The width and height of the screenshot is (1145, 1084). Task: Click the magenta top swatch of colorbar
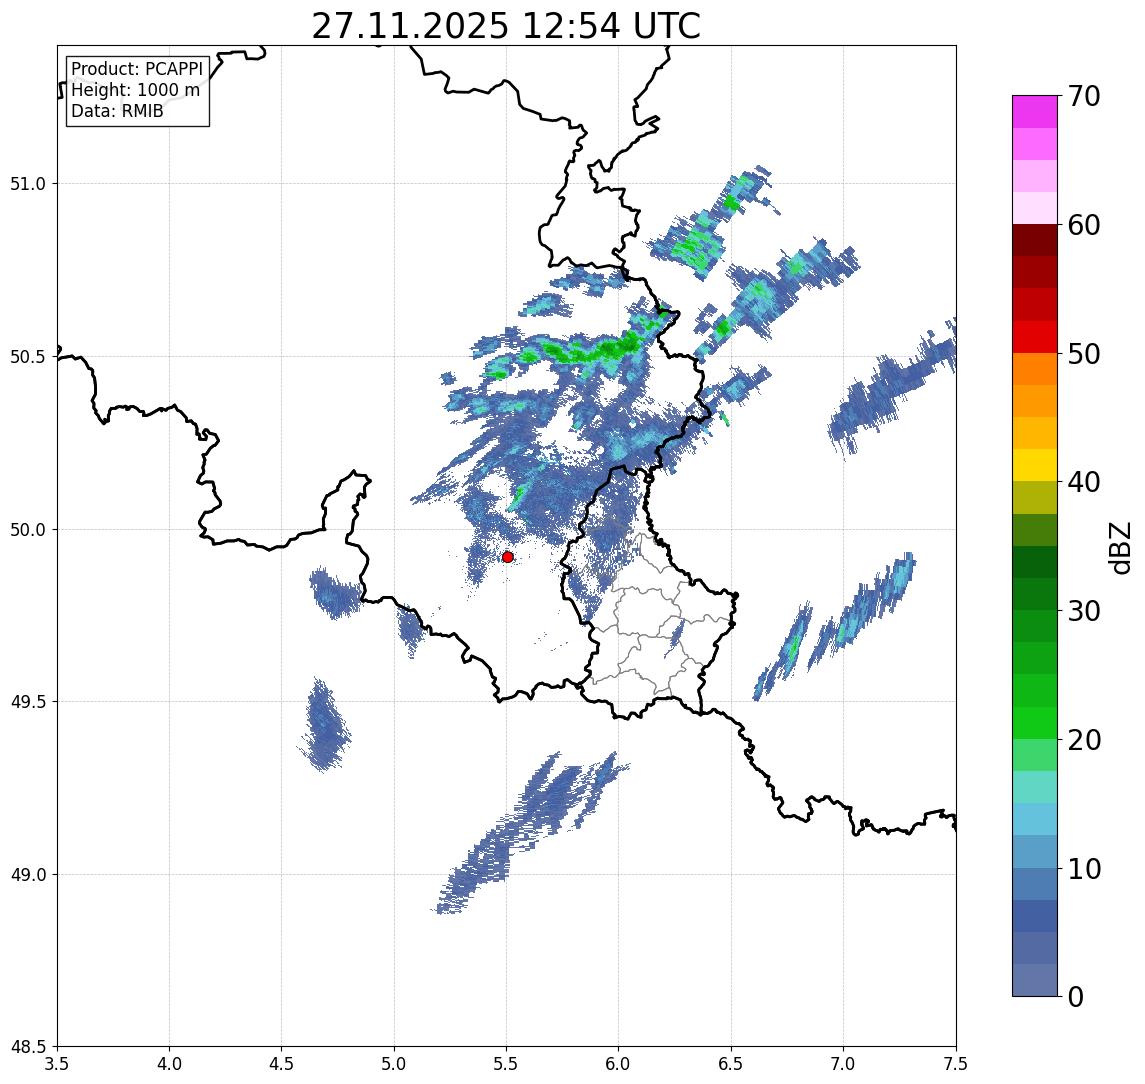point(1035,112)
